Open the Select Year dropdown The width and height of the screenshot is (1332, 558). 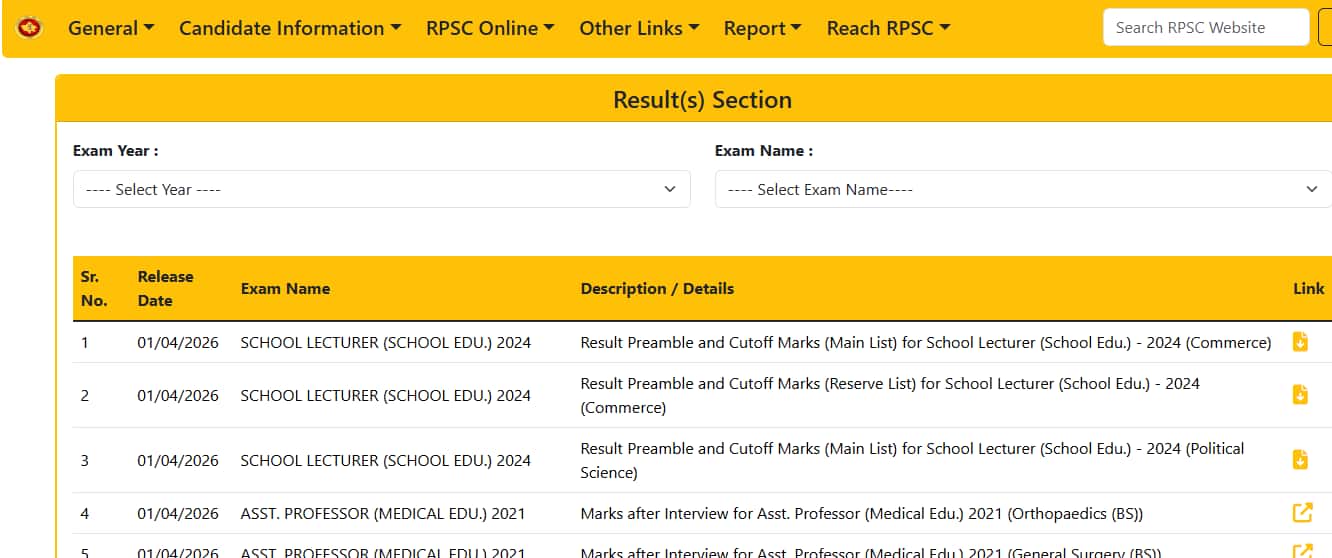click(x=381, y=189)
